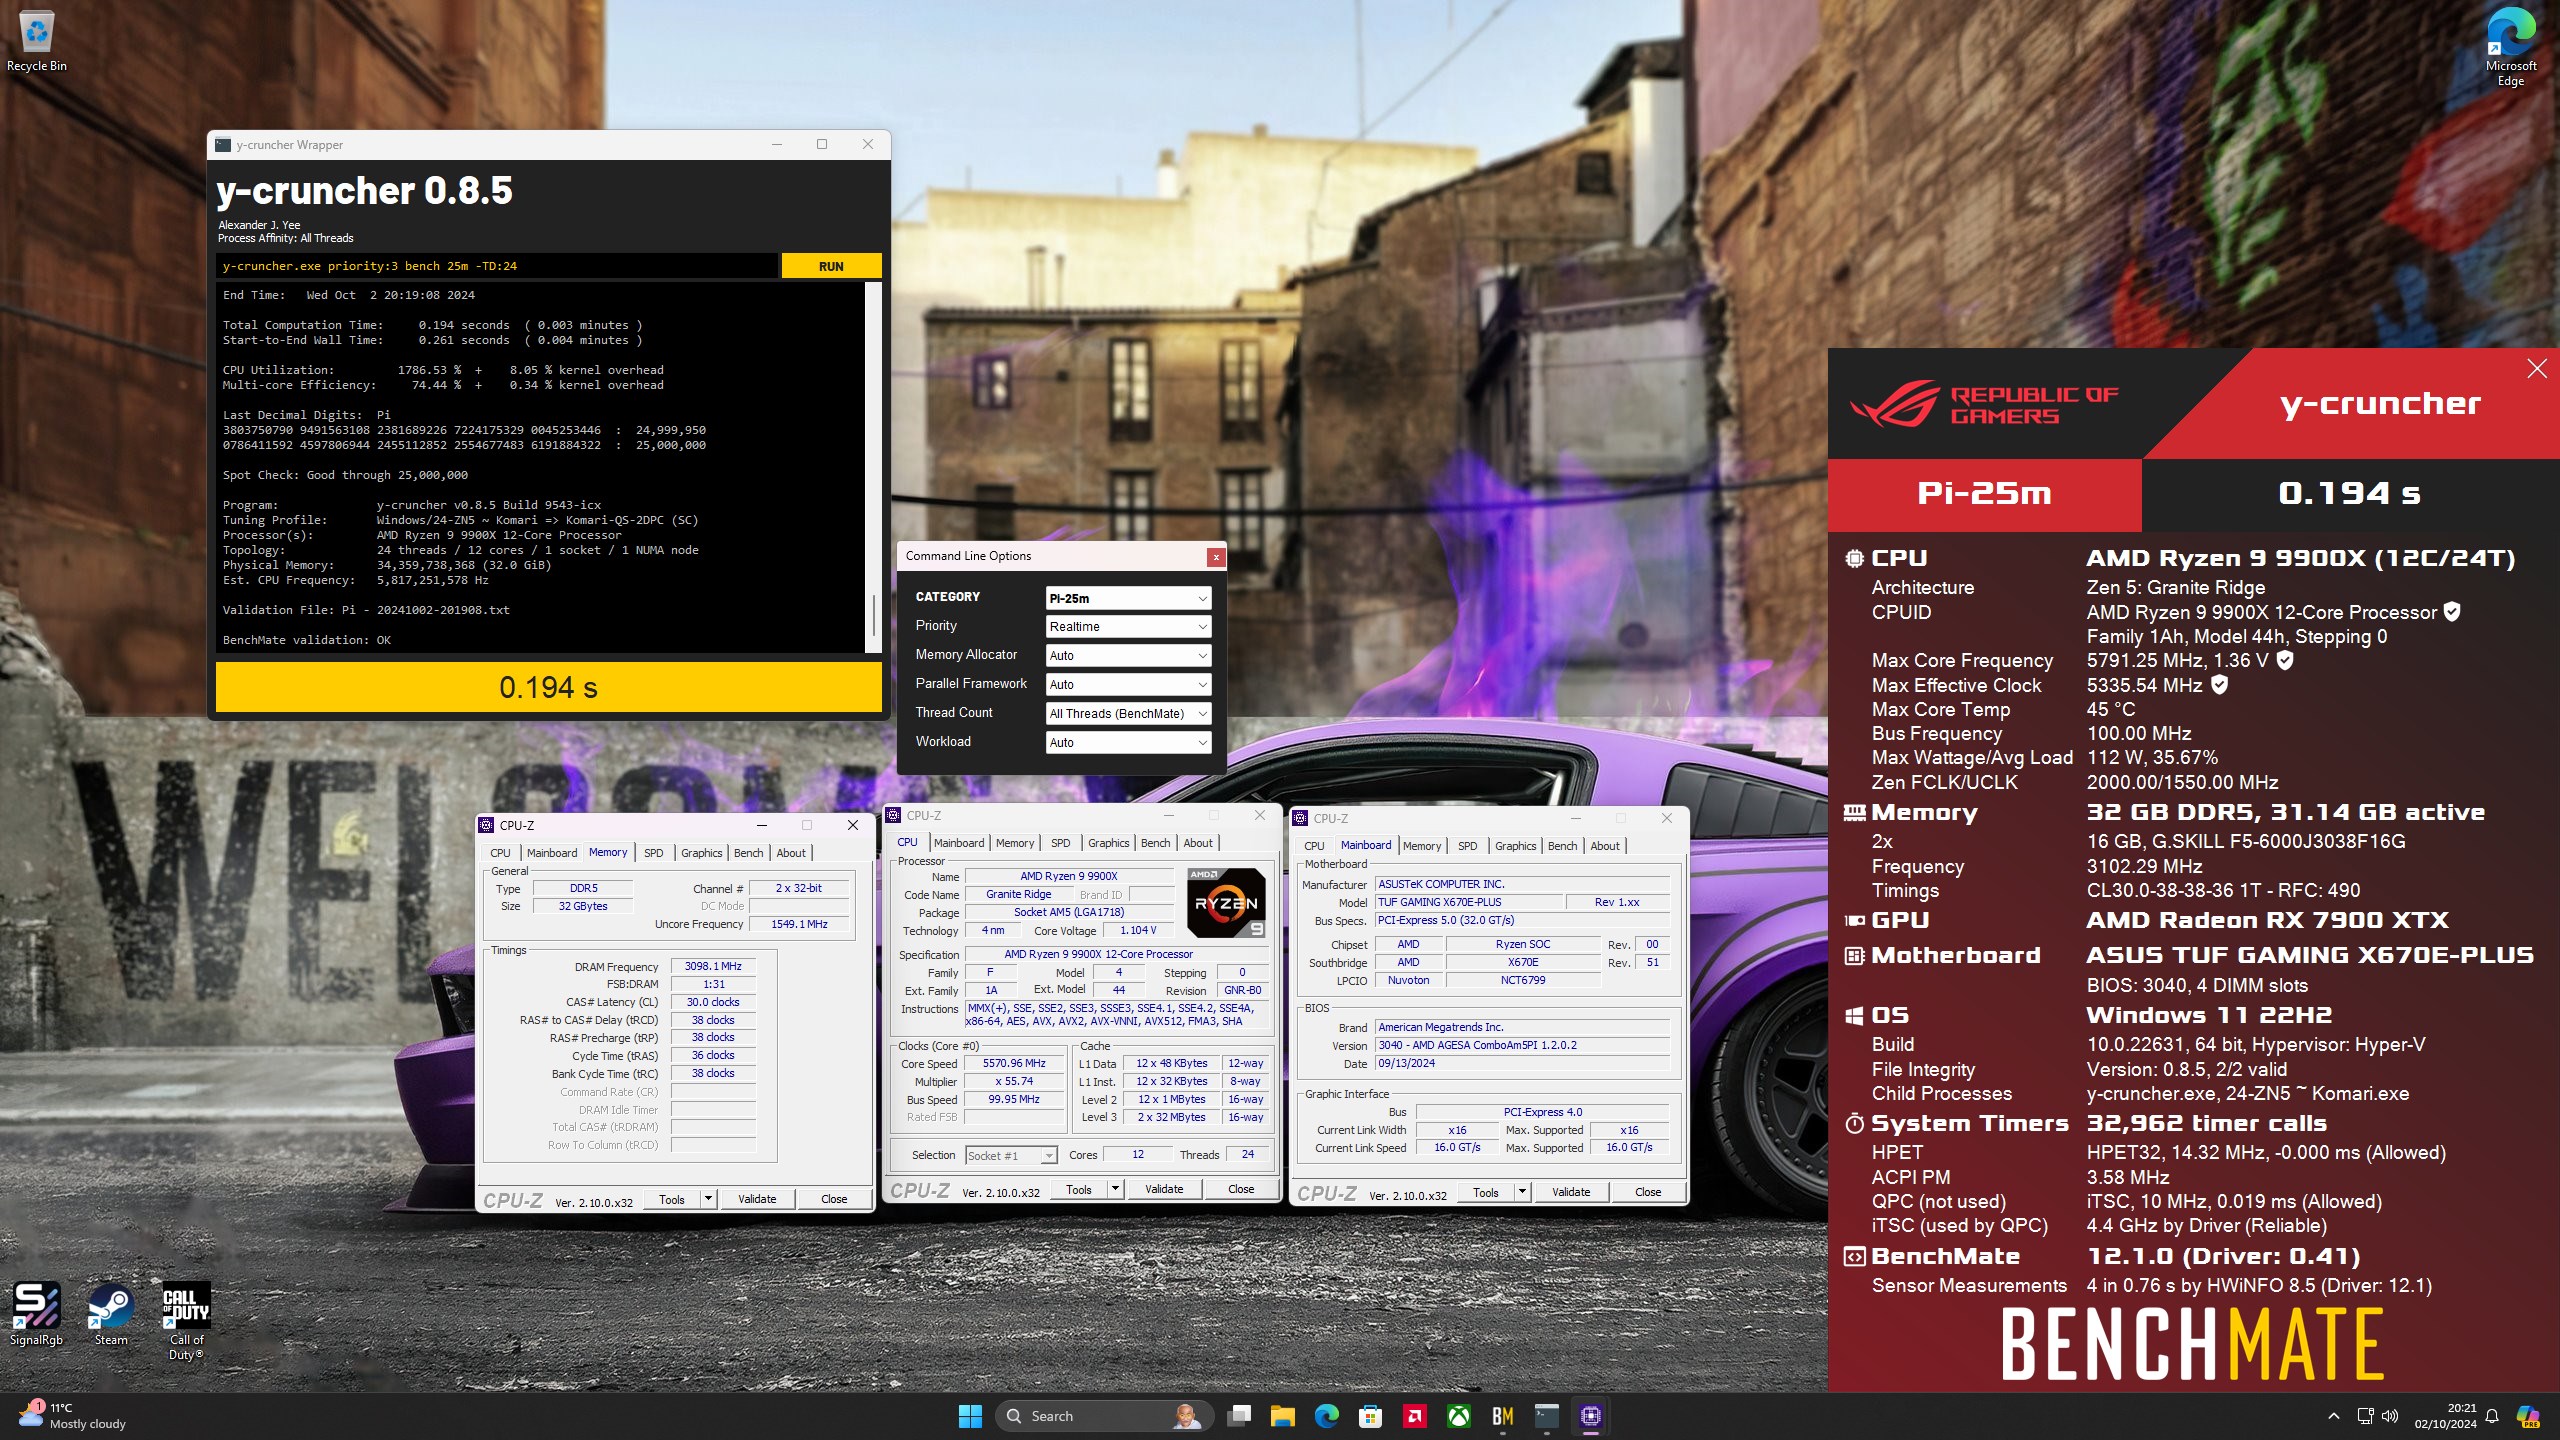Open the console window taskbar icon
The width and height of the screenshot is (2560, 1440).
[x=1547, y=1416]
